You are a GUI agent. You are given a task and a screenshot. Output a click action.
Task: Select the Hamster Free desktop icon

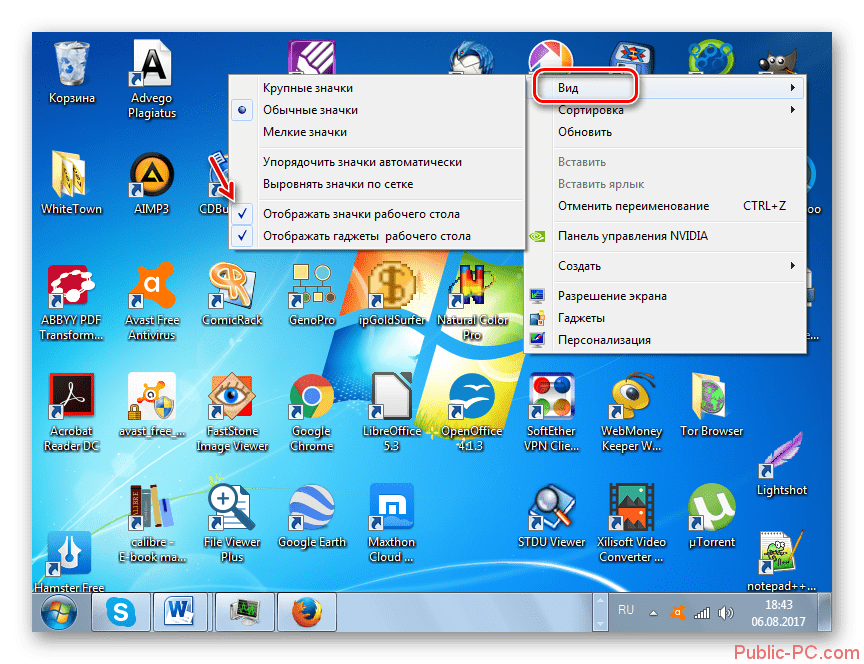(x=69, y=562)
